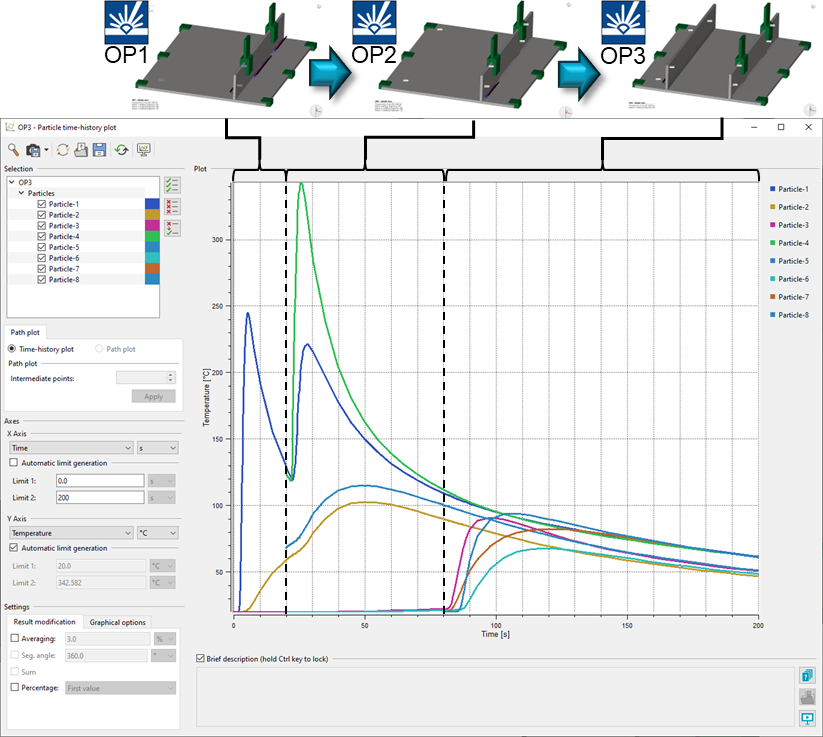Uncheck Particle-3 in the selection tree
The image size is (823, 737).
click(x=42, y=226)
